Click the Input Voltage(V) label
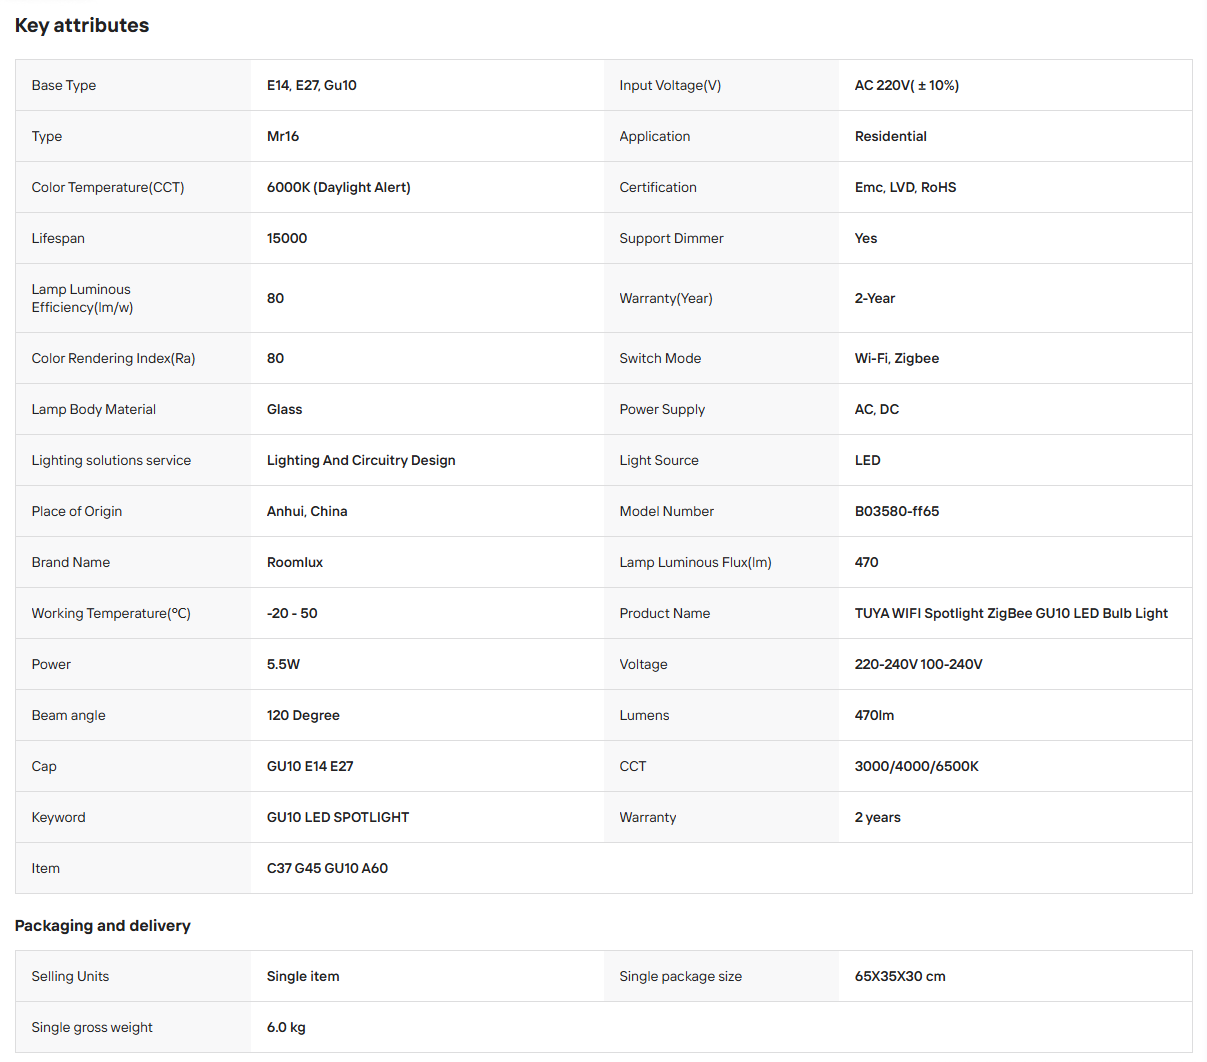 [670, 85]
